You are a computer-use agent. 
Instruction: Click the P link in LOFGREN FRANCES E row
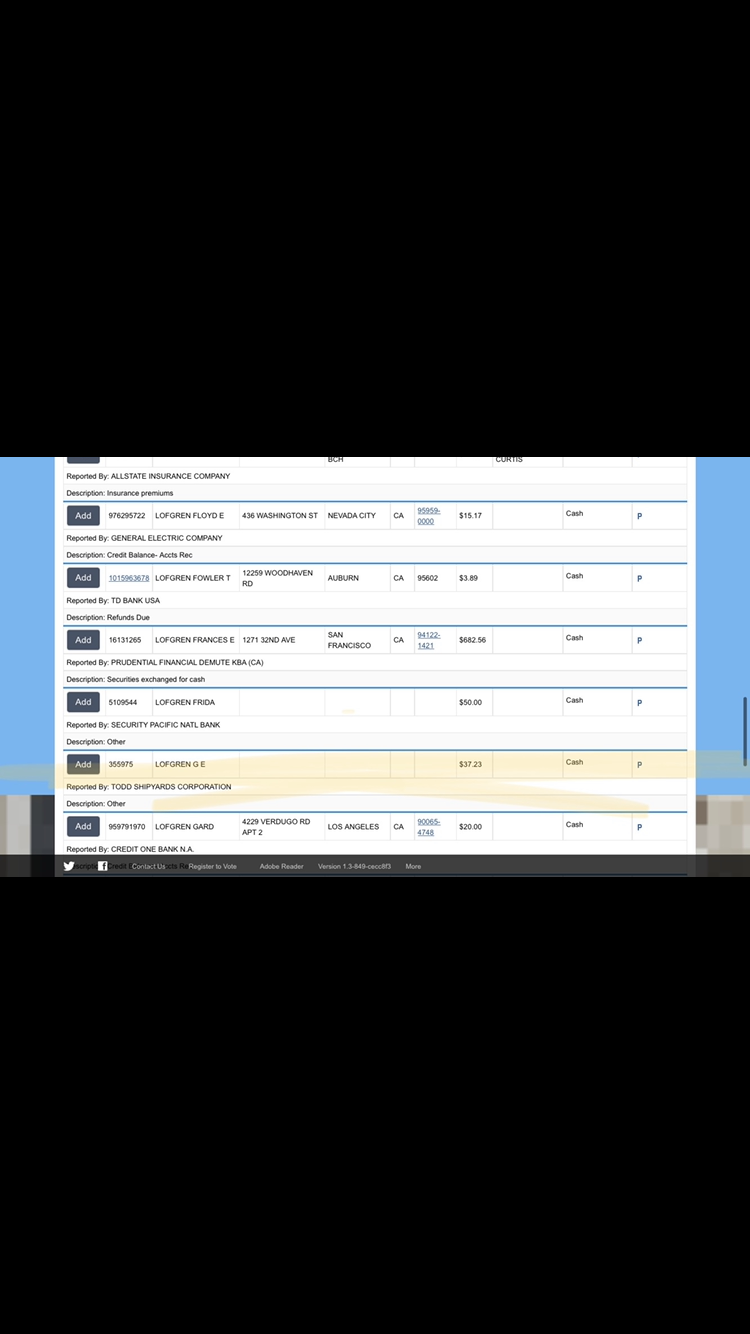639,641
